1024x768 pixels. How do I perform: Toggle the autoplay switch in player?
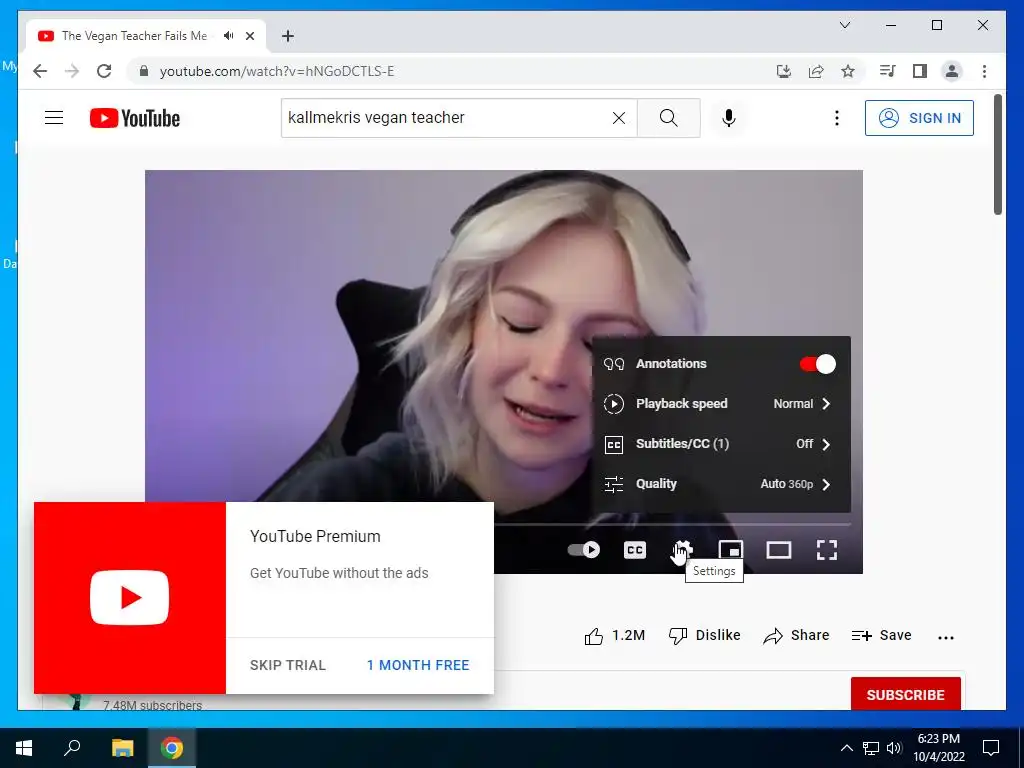pyautogui.click(x=583, y=550)
